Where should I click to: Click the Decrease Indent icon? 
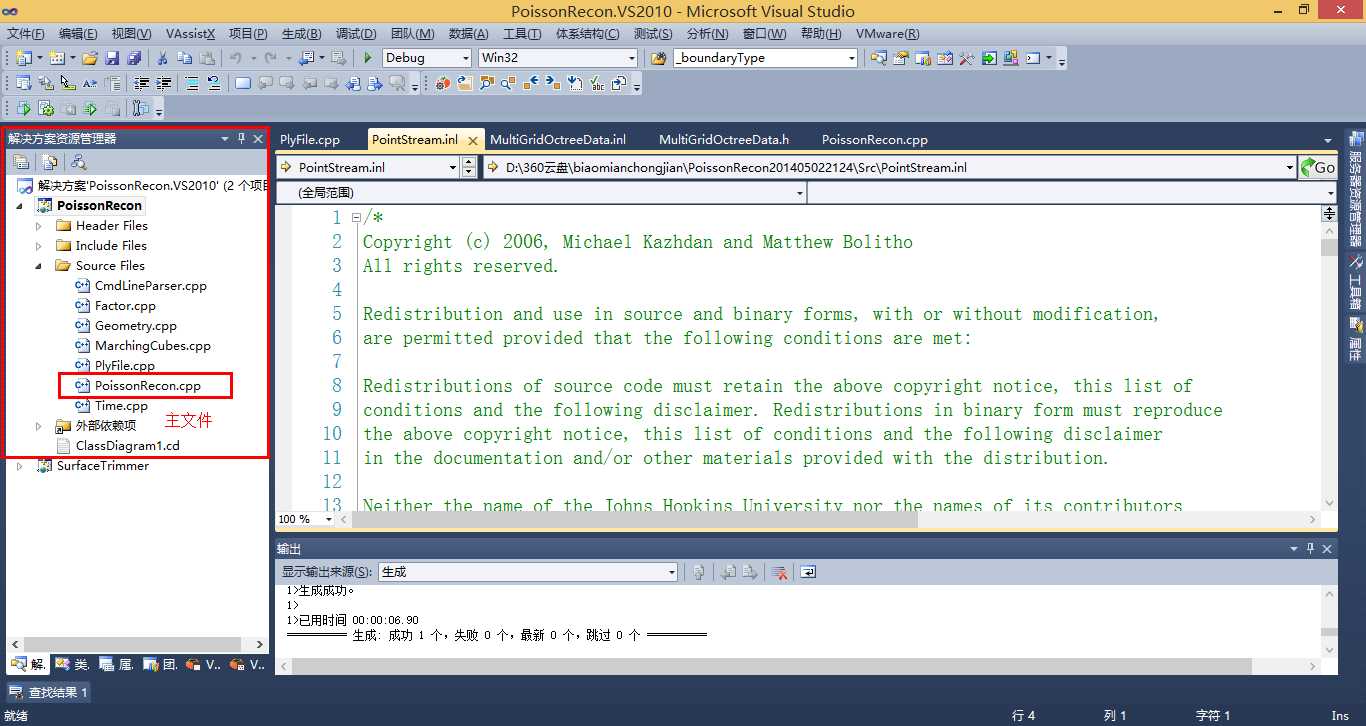(x=142, y=83)
